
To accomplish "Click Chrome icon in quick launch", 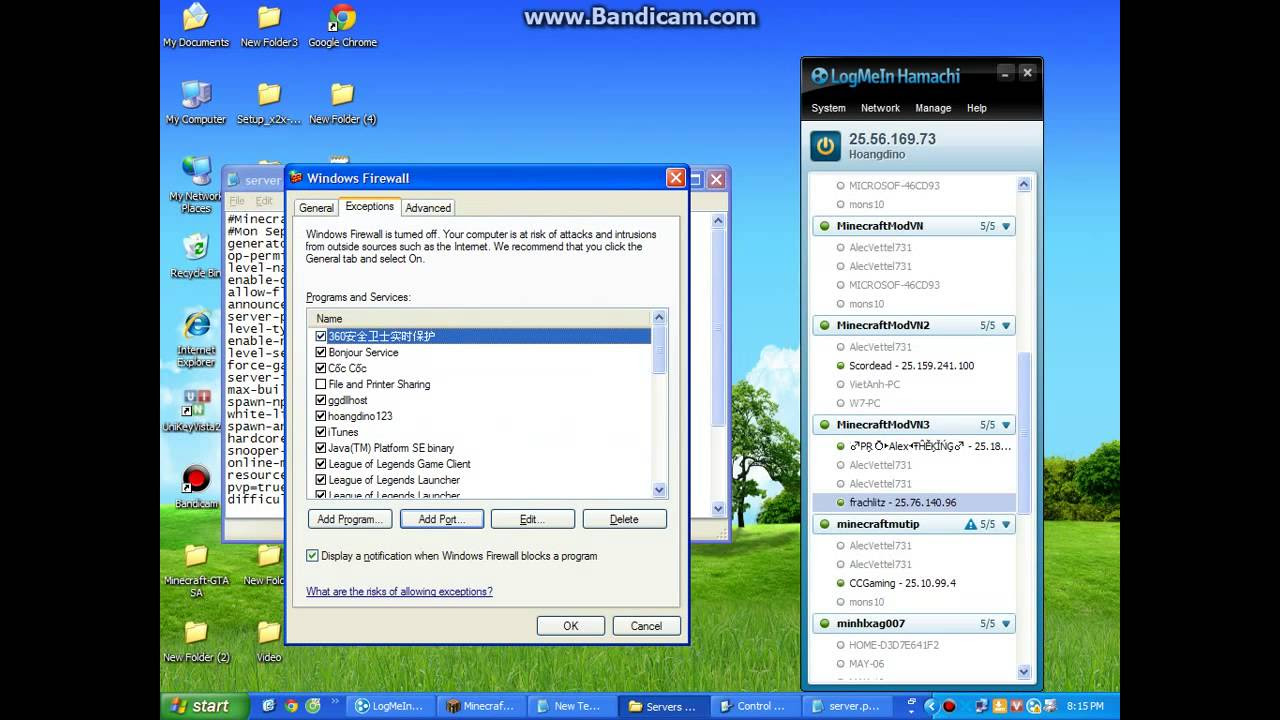I will click(x=290, y=706).
